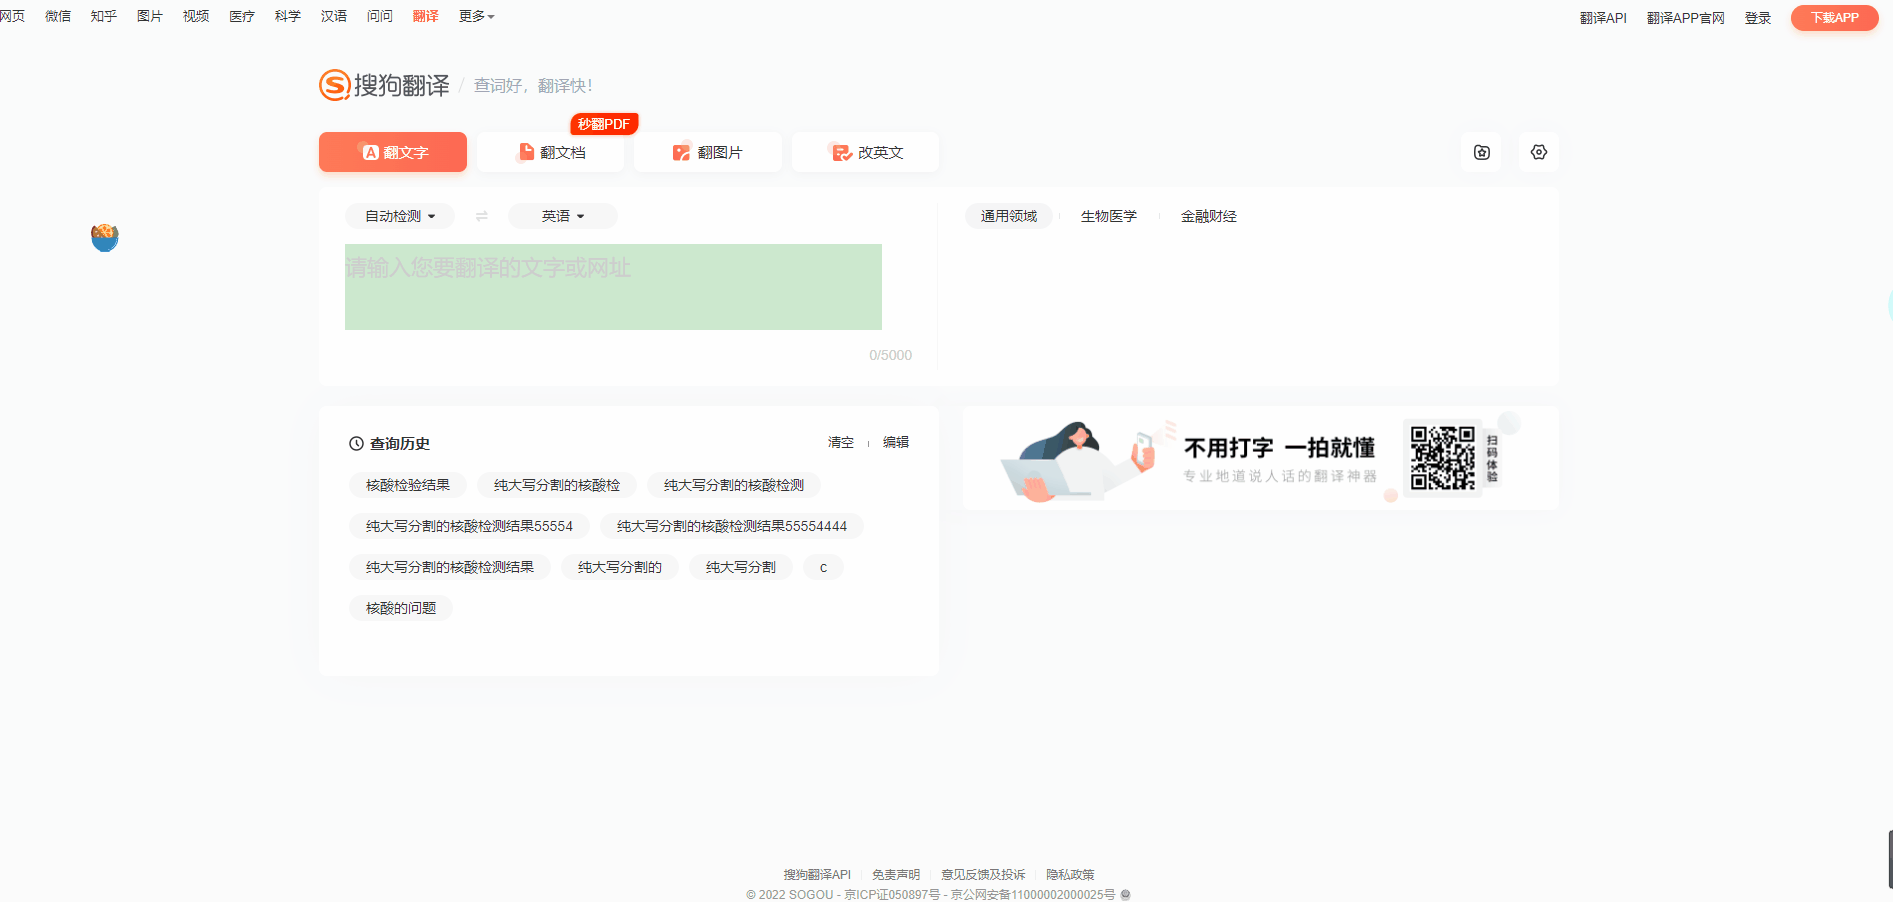Open 汉语 in top navigation
This screenshot has width=1893, height=902.
(334, 16)
